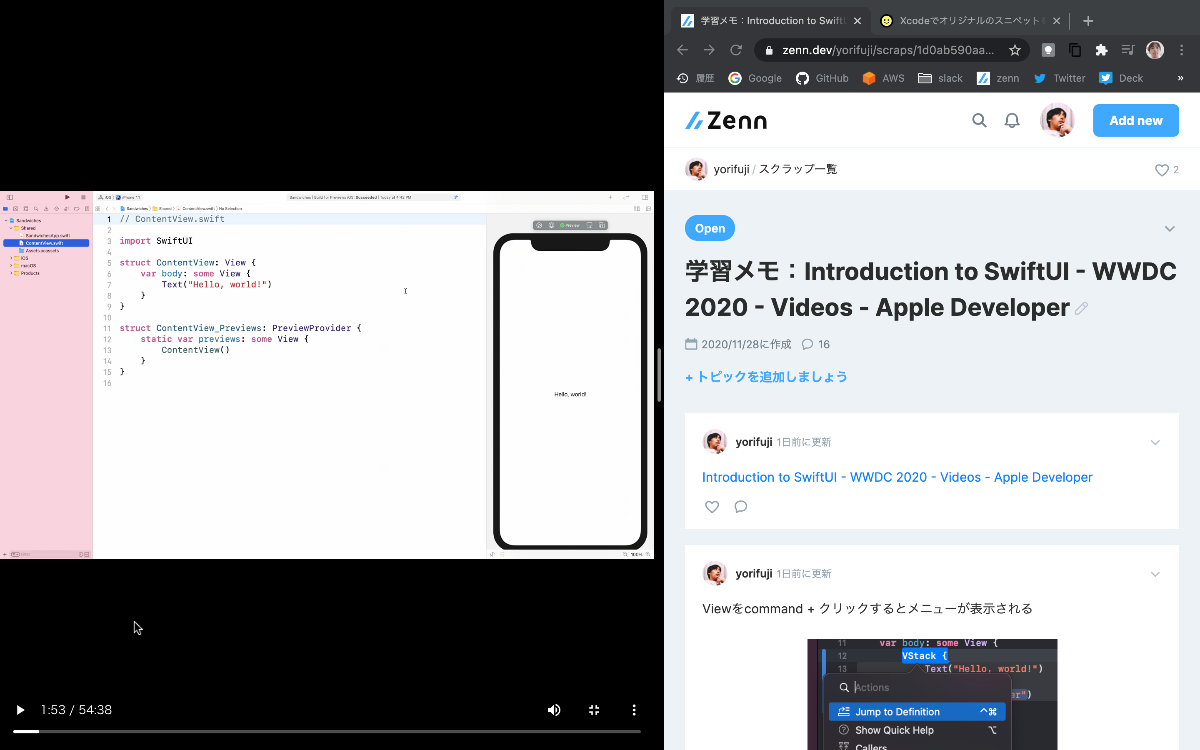Expand the Products folder in video's Xcode navigator
The width and height of the screenshot is (1200, 750).
[12, 273]
